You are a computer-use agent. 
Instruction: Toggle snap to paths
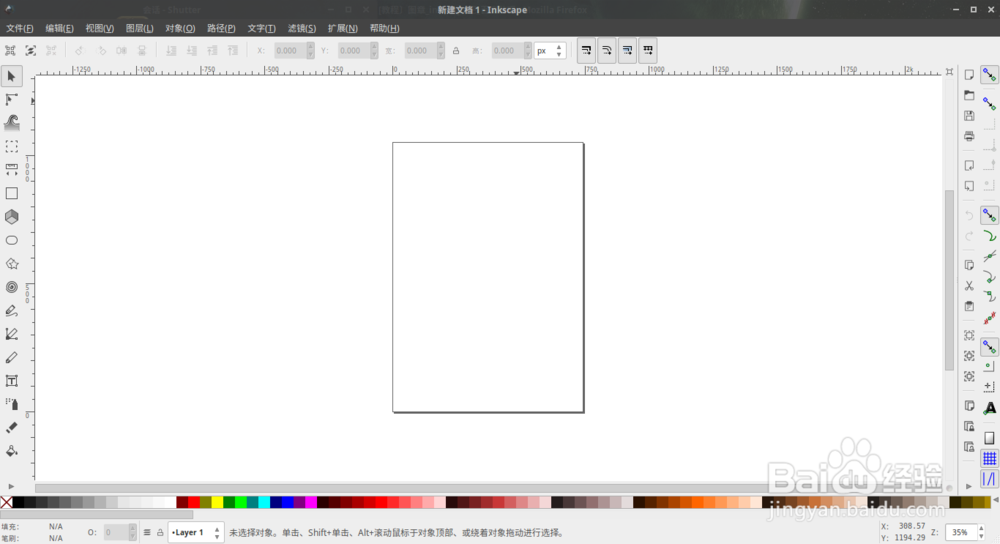(x=989, y=236)
